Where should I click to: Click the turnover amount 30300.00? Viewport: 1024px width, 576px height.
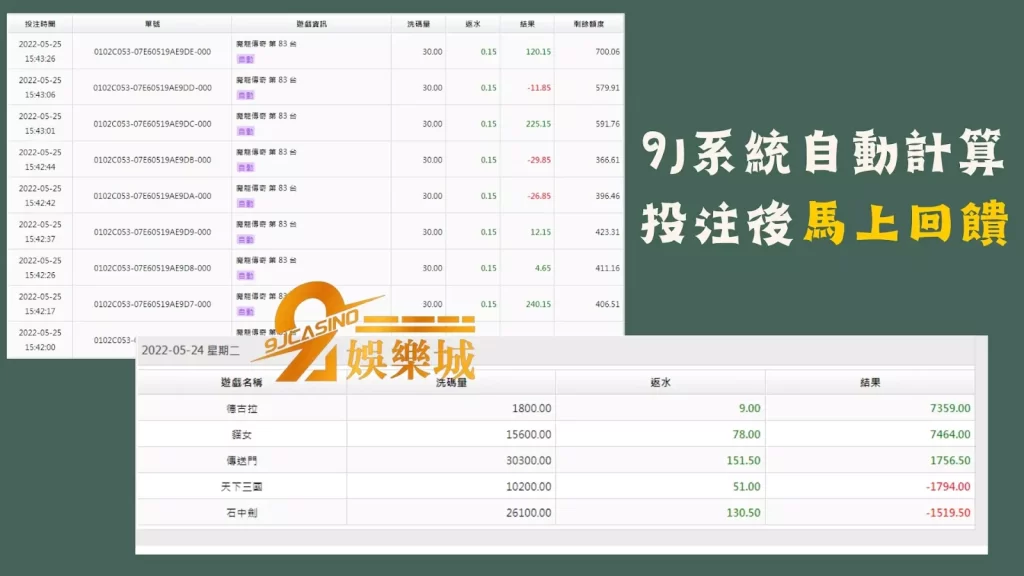coord(528,460)
